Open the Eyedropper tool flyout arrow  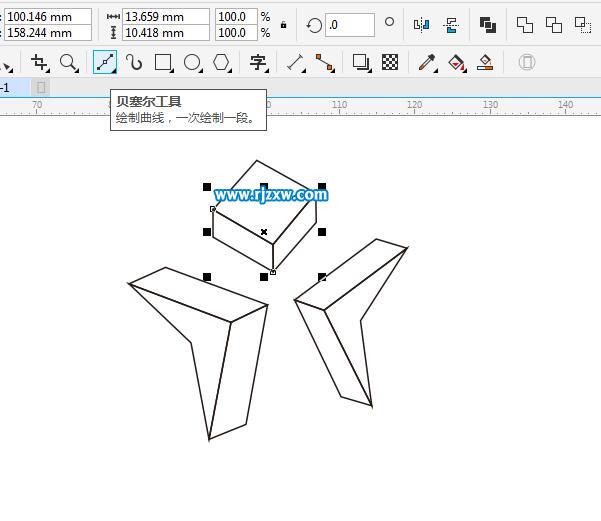point(436,70)
